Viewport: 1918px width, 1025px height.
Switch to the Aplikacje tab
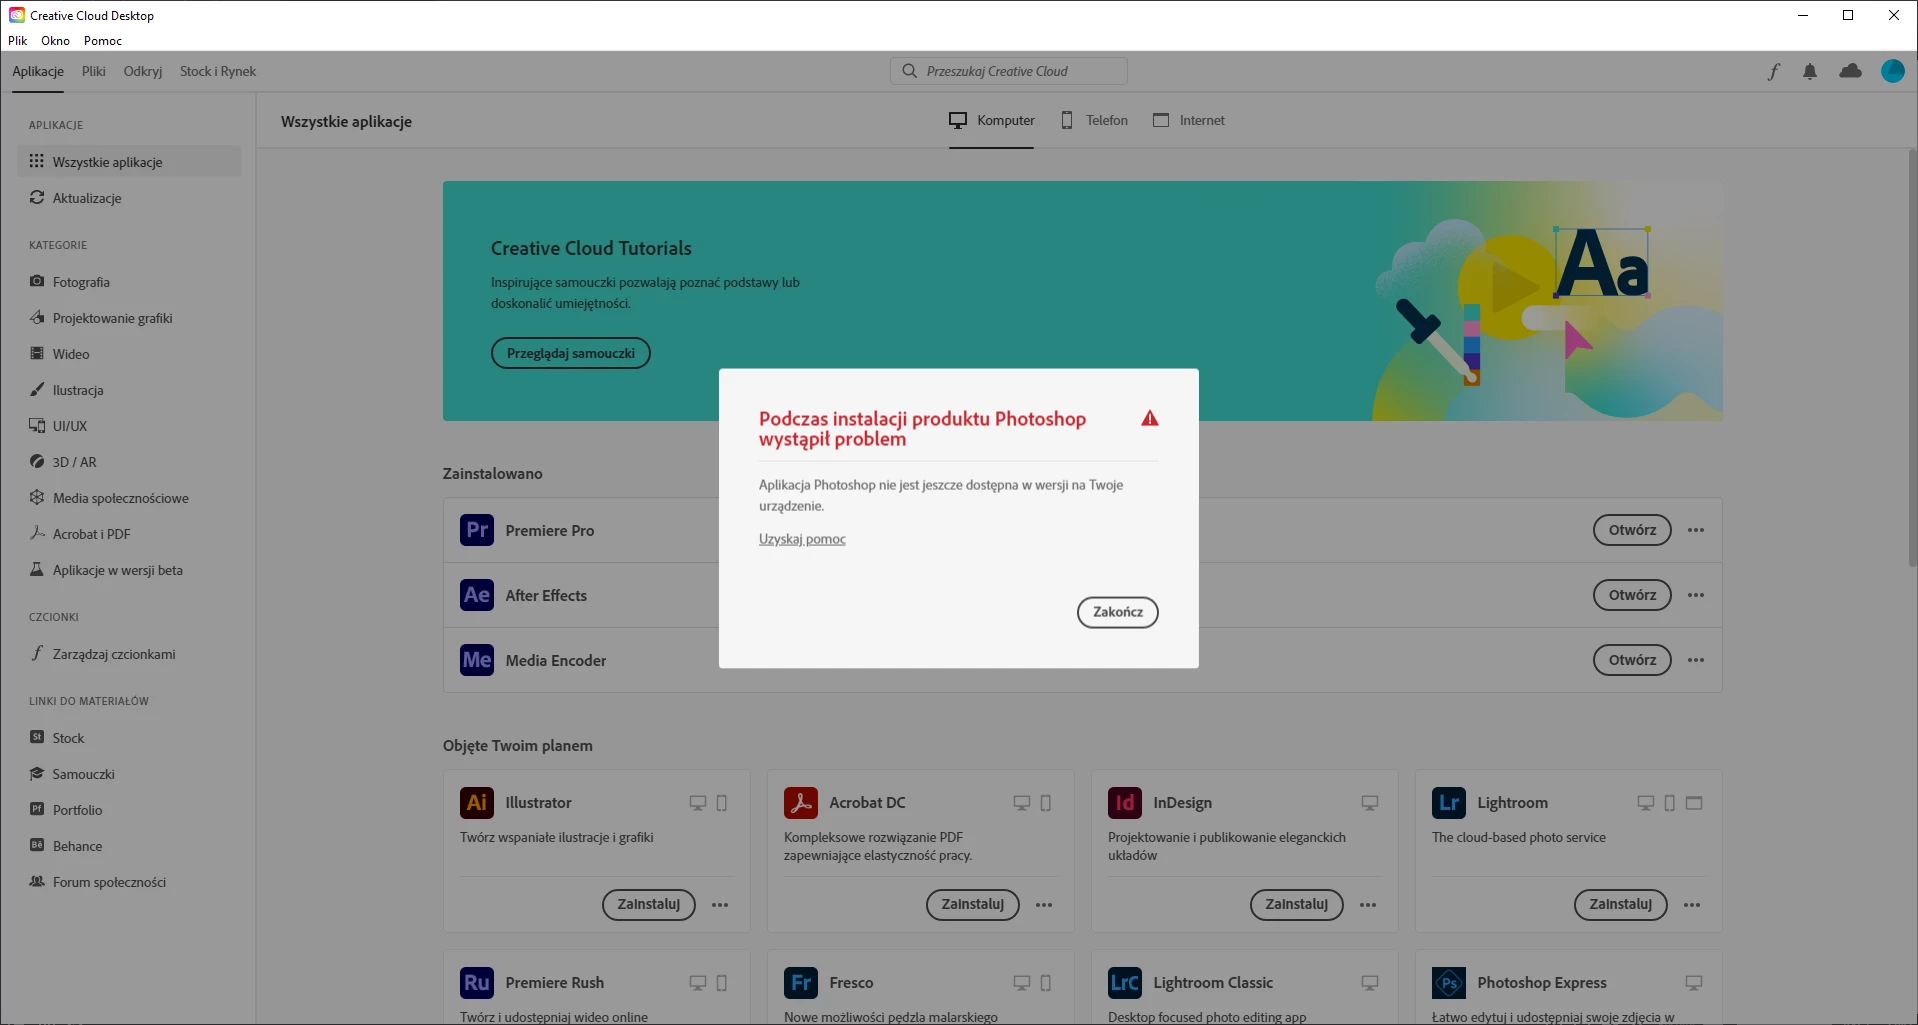(38, 71)
